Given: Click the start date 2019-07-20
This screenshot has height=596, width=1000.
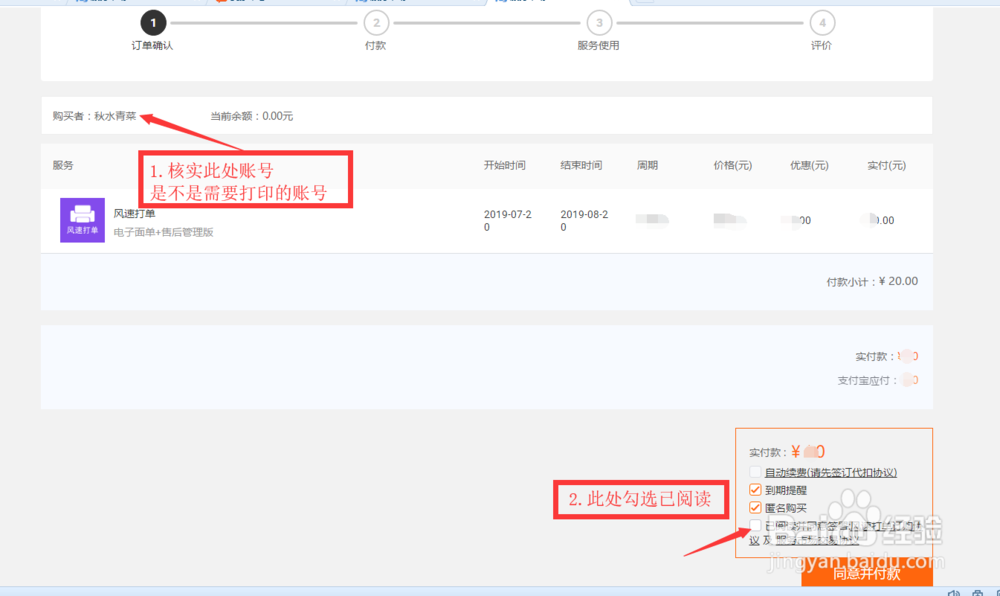Looking at the screenshot, I should point(508,221).
